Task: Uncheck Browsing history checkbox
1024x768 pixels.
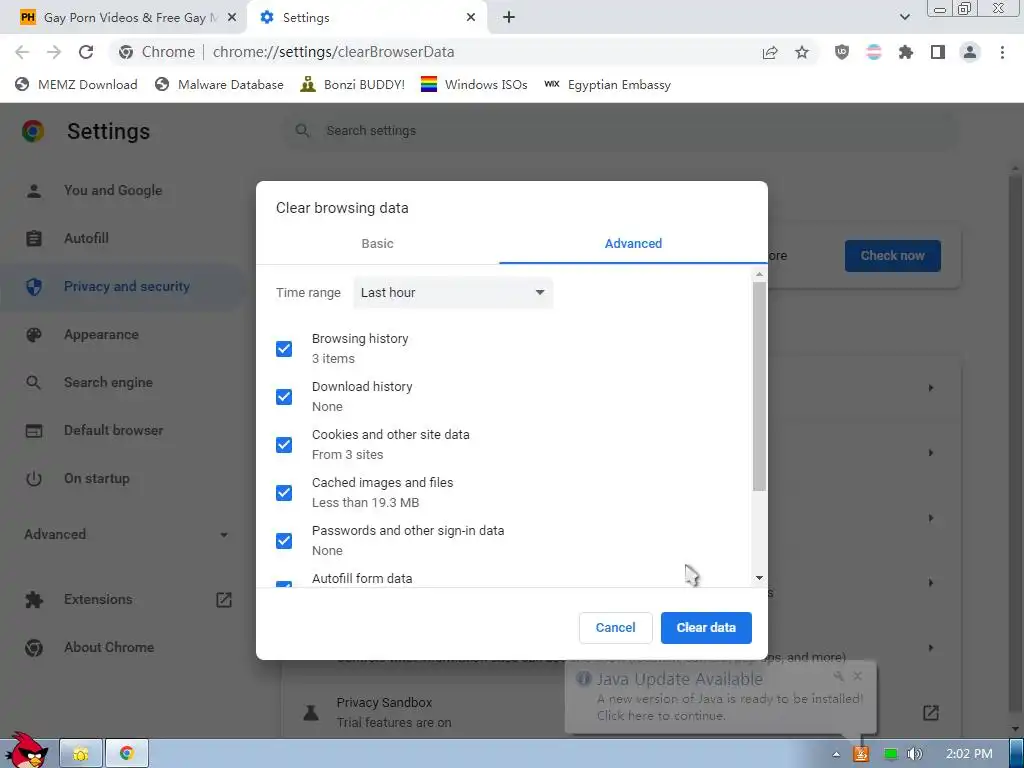Action: (x=284, y=349)
